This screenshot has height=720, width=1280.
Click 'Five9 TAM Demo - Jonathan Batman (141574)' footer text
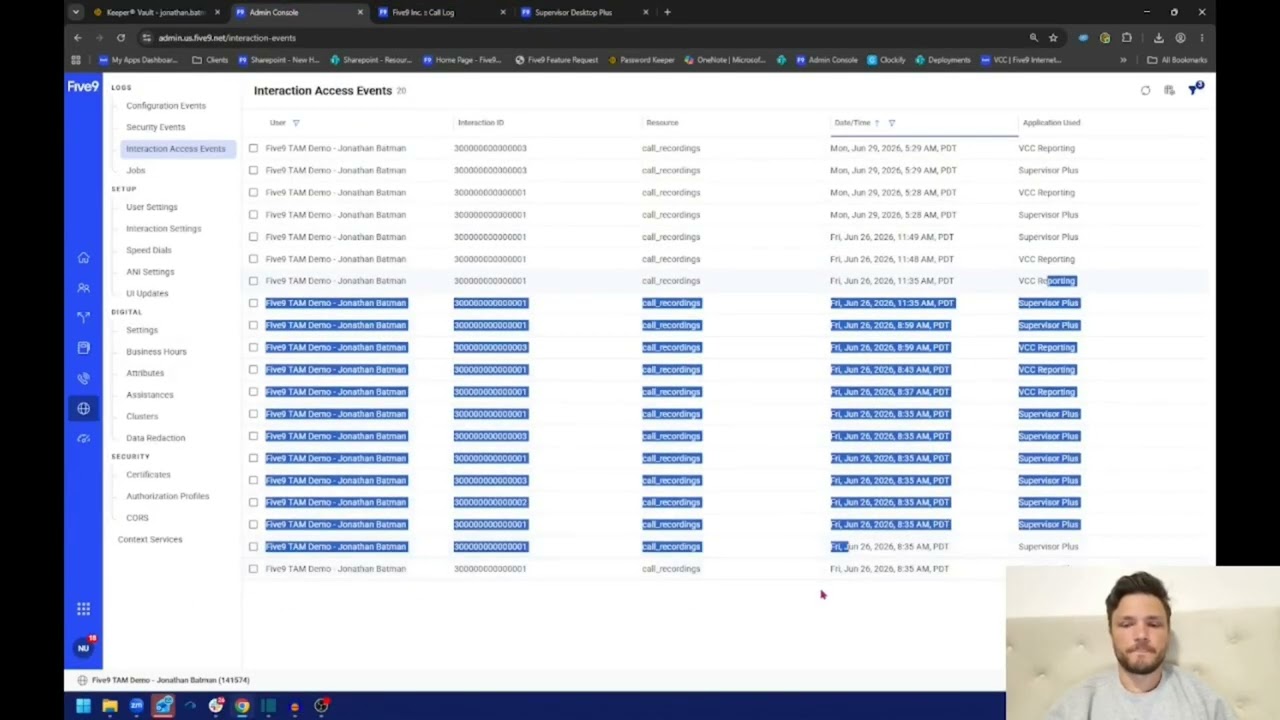coord(171,680)
